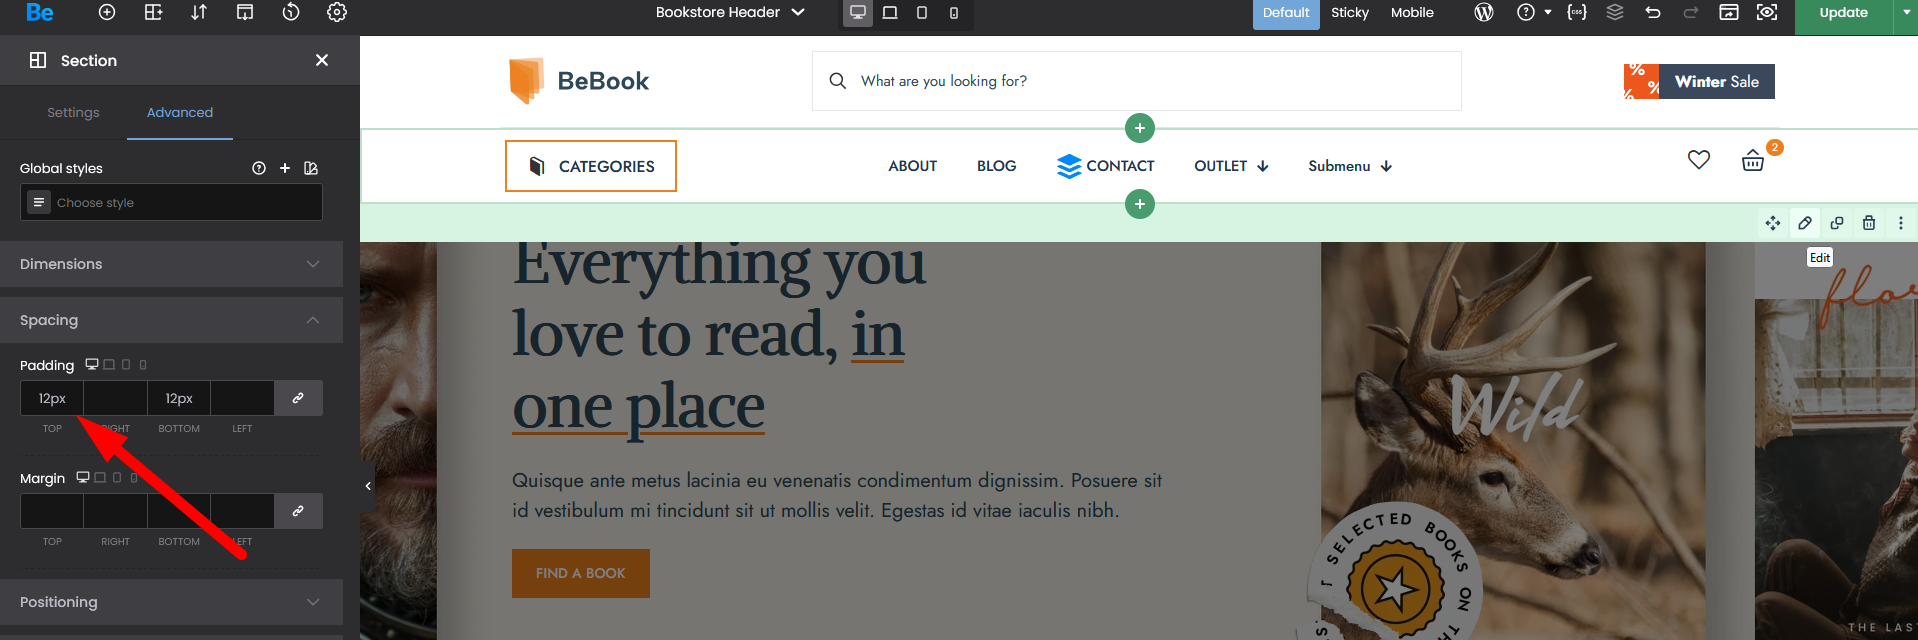The image size is (1918, 640).
Task: Open the OUTLET submenu
Action: coord(1231,166)
